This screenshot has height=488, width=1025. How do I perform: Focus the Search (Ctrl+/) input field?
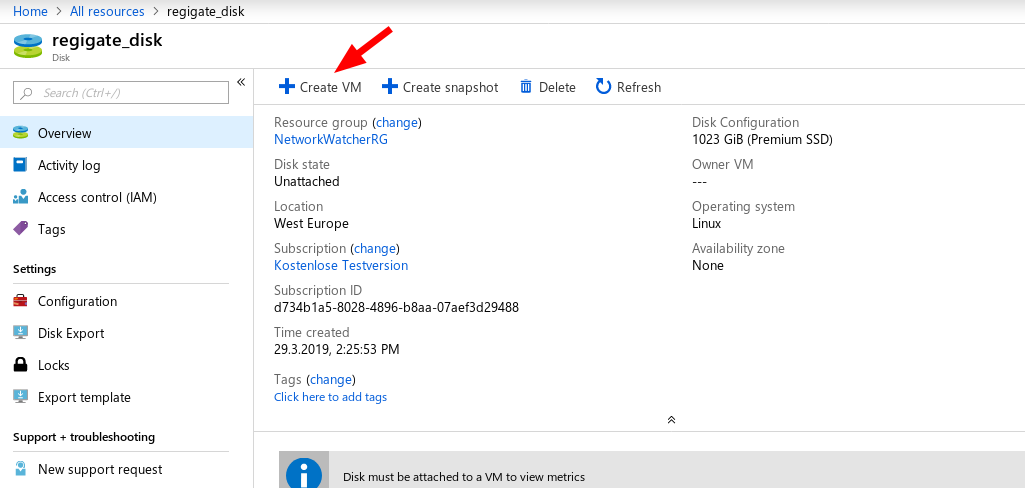coord(121,93)
